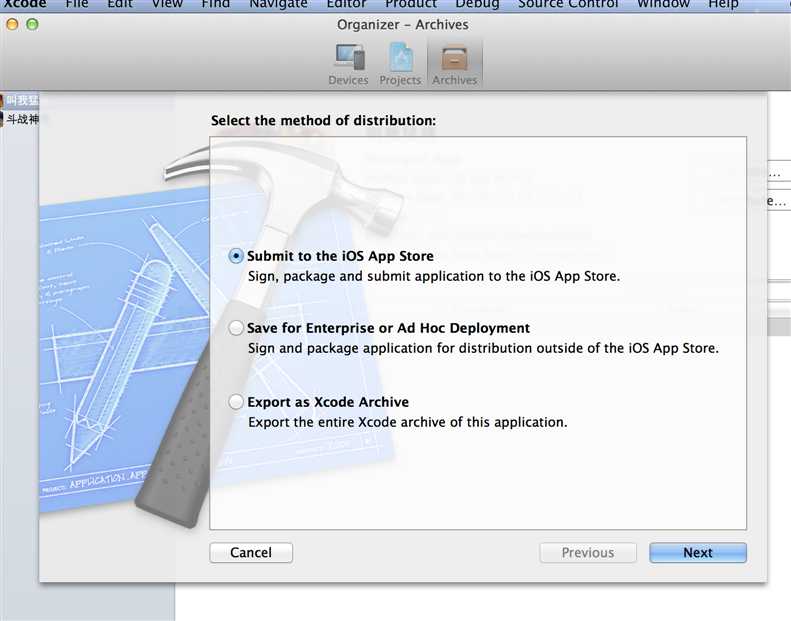This screenshot has height=621, width=791.
Task: Select Submit to the iOS App Store
Action: [236, 256]
